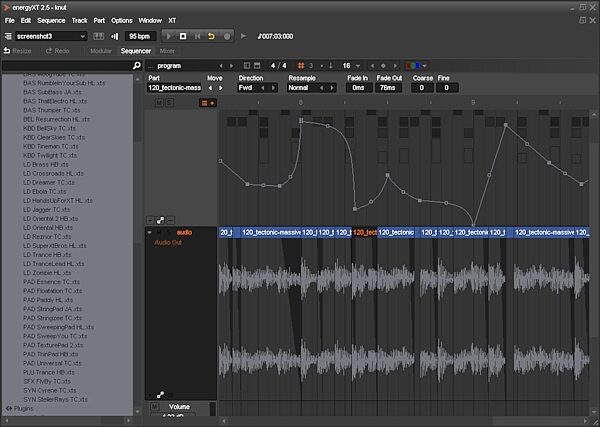The image size is (600, 427).
Task: Move part left with Move arrow
Action: coord(210,88)
